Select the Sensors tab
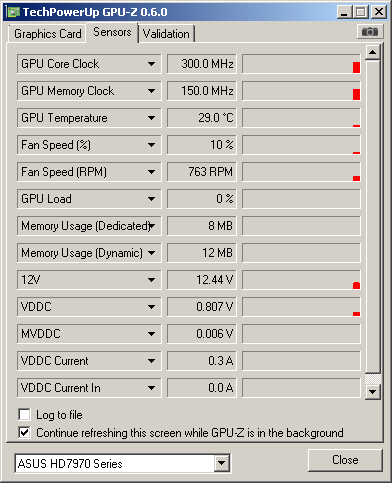The width and height of the screenshot is (392, 483). pos(112,32)
